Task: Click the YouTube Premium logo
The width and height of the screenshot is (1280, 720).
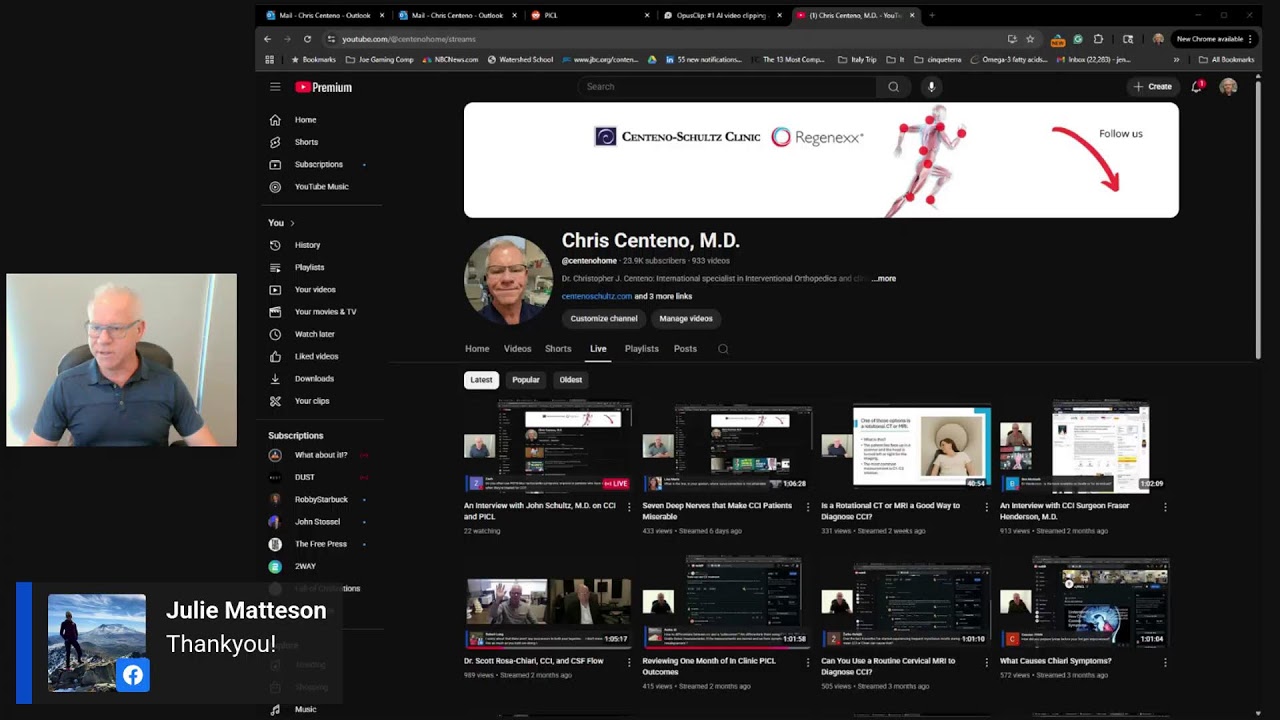Action: pos(323,87)
